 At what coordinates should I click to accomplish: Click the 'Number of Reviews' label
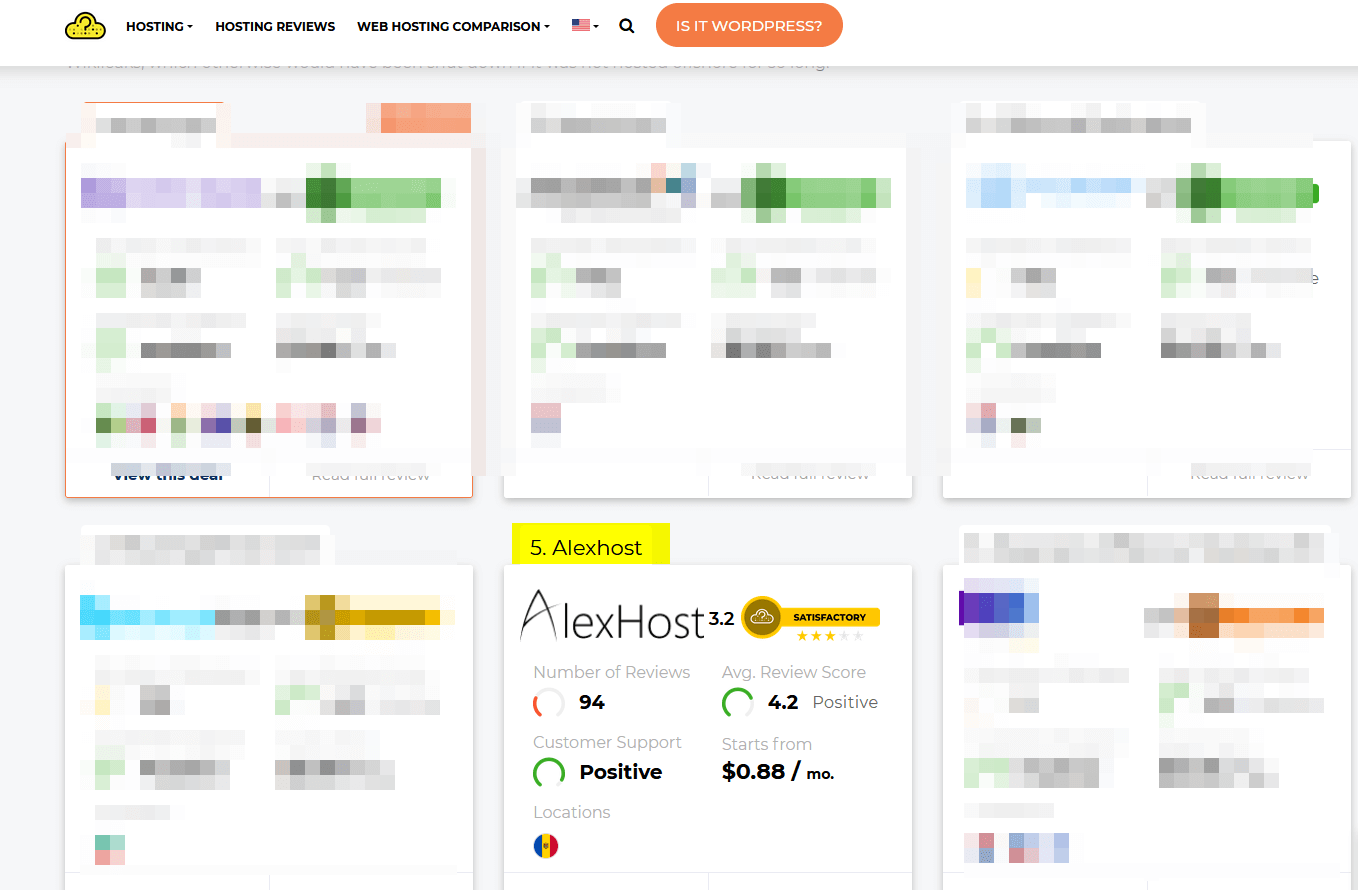(x=612, y=672)
